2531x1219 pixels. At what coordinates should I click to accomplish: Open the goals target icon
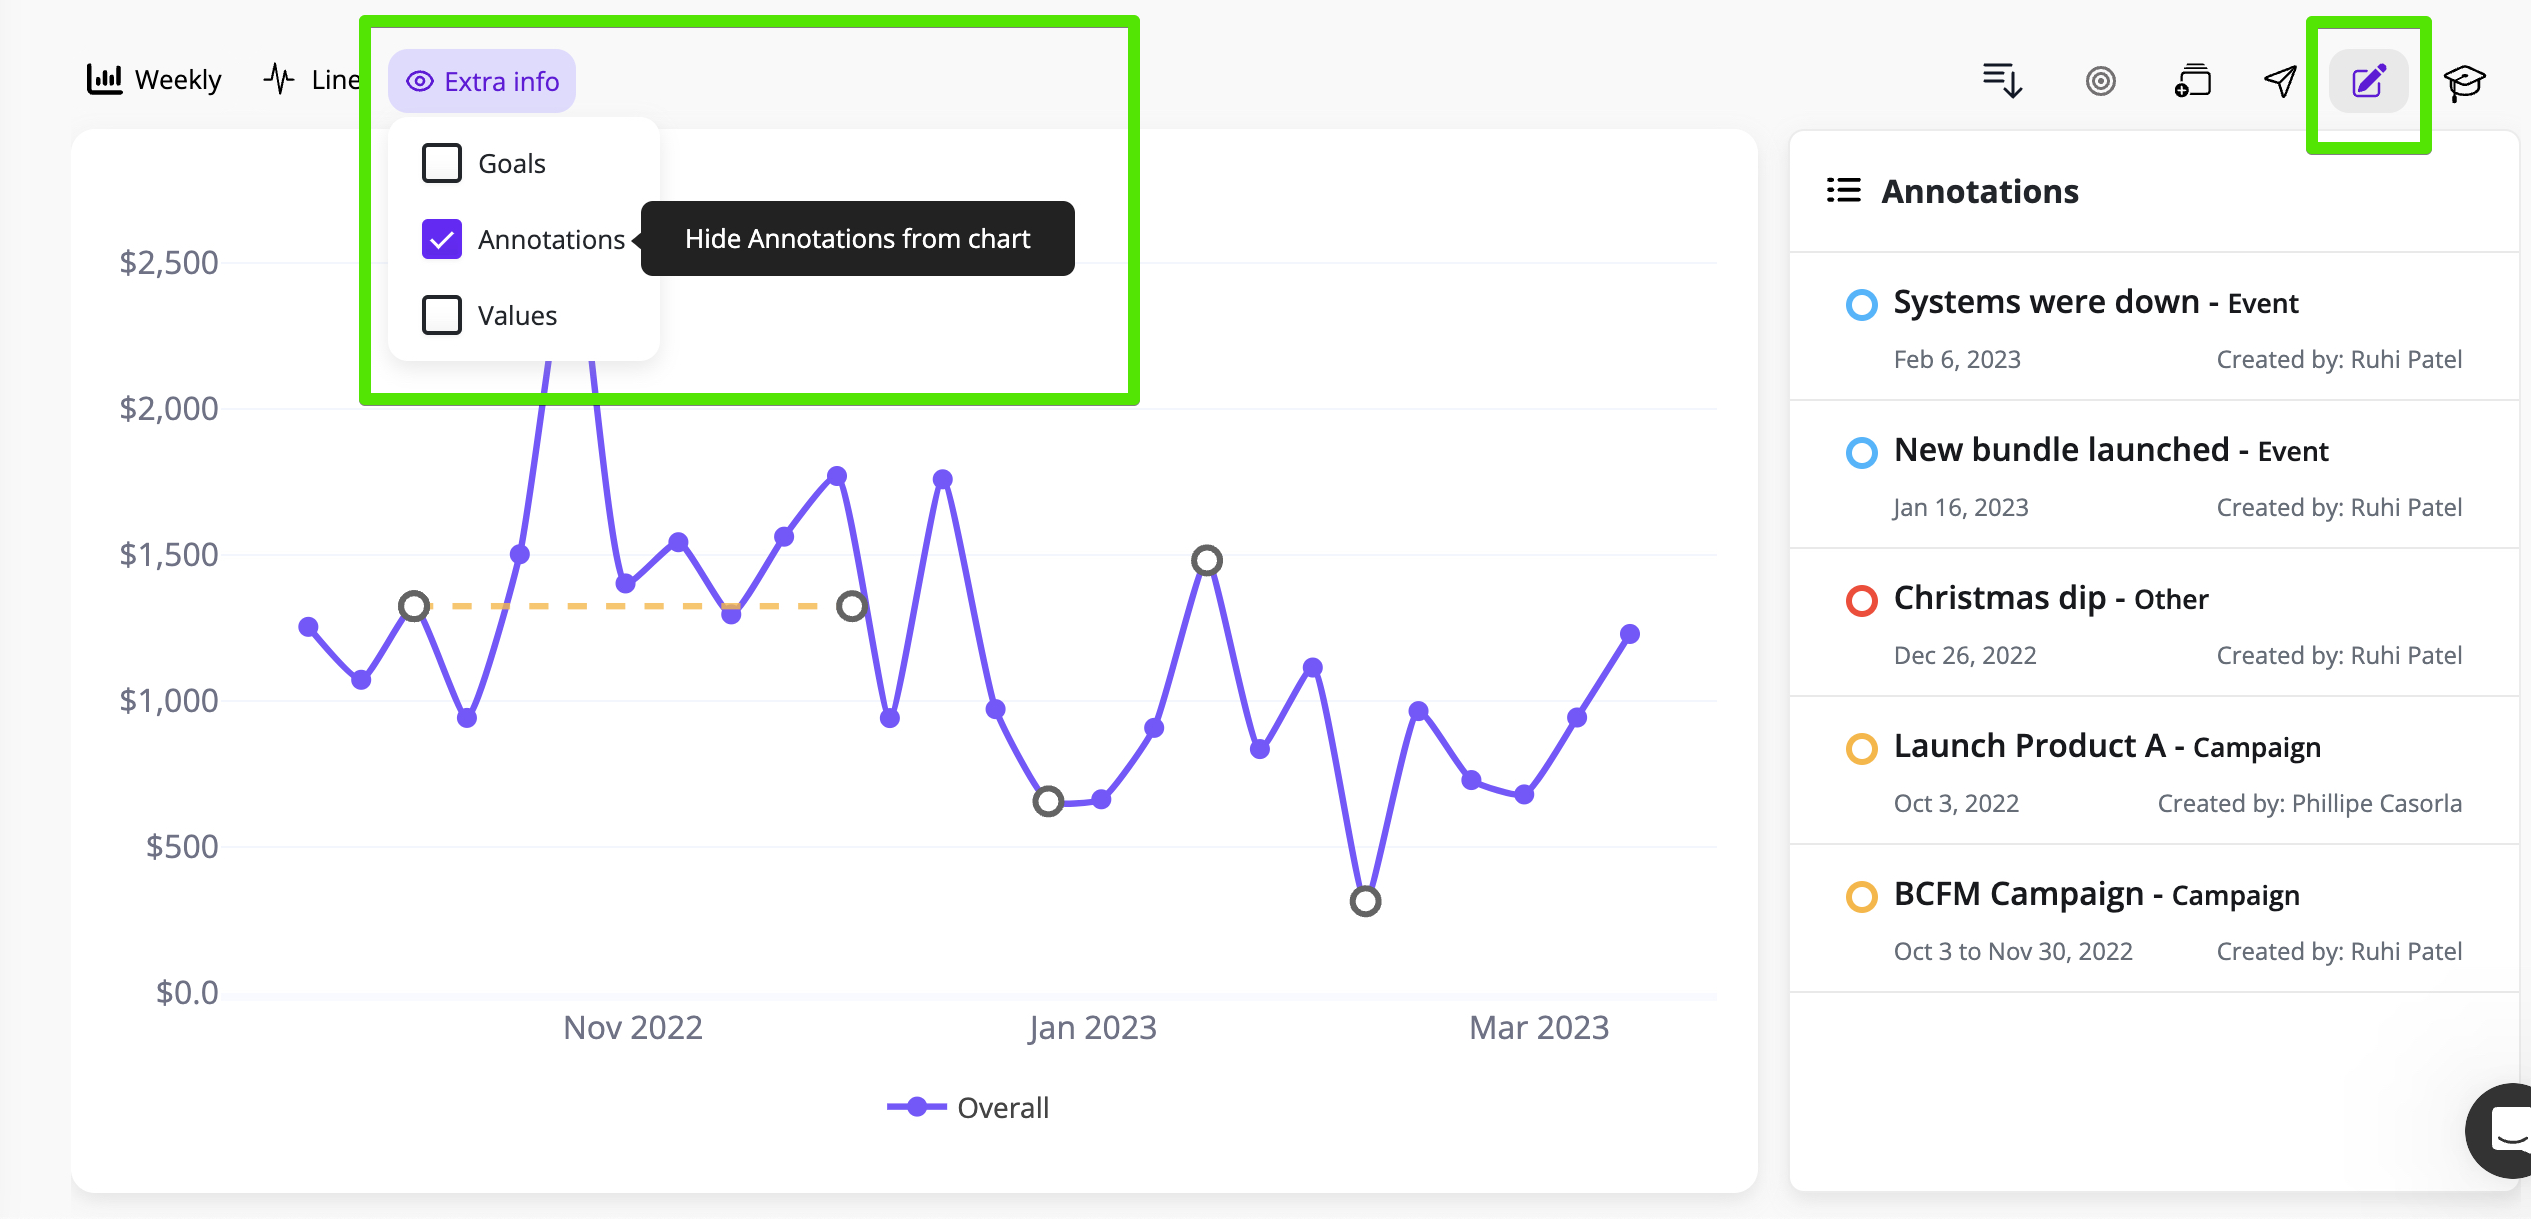tap(2100, 81)
